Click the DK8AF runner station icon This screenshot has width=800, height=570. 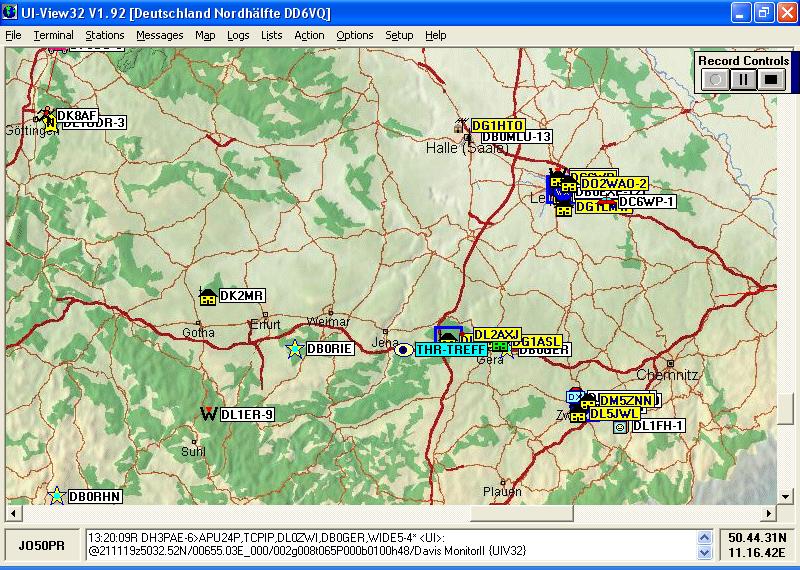pyautogui.click(x=46, y=115)
